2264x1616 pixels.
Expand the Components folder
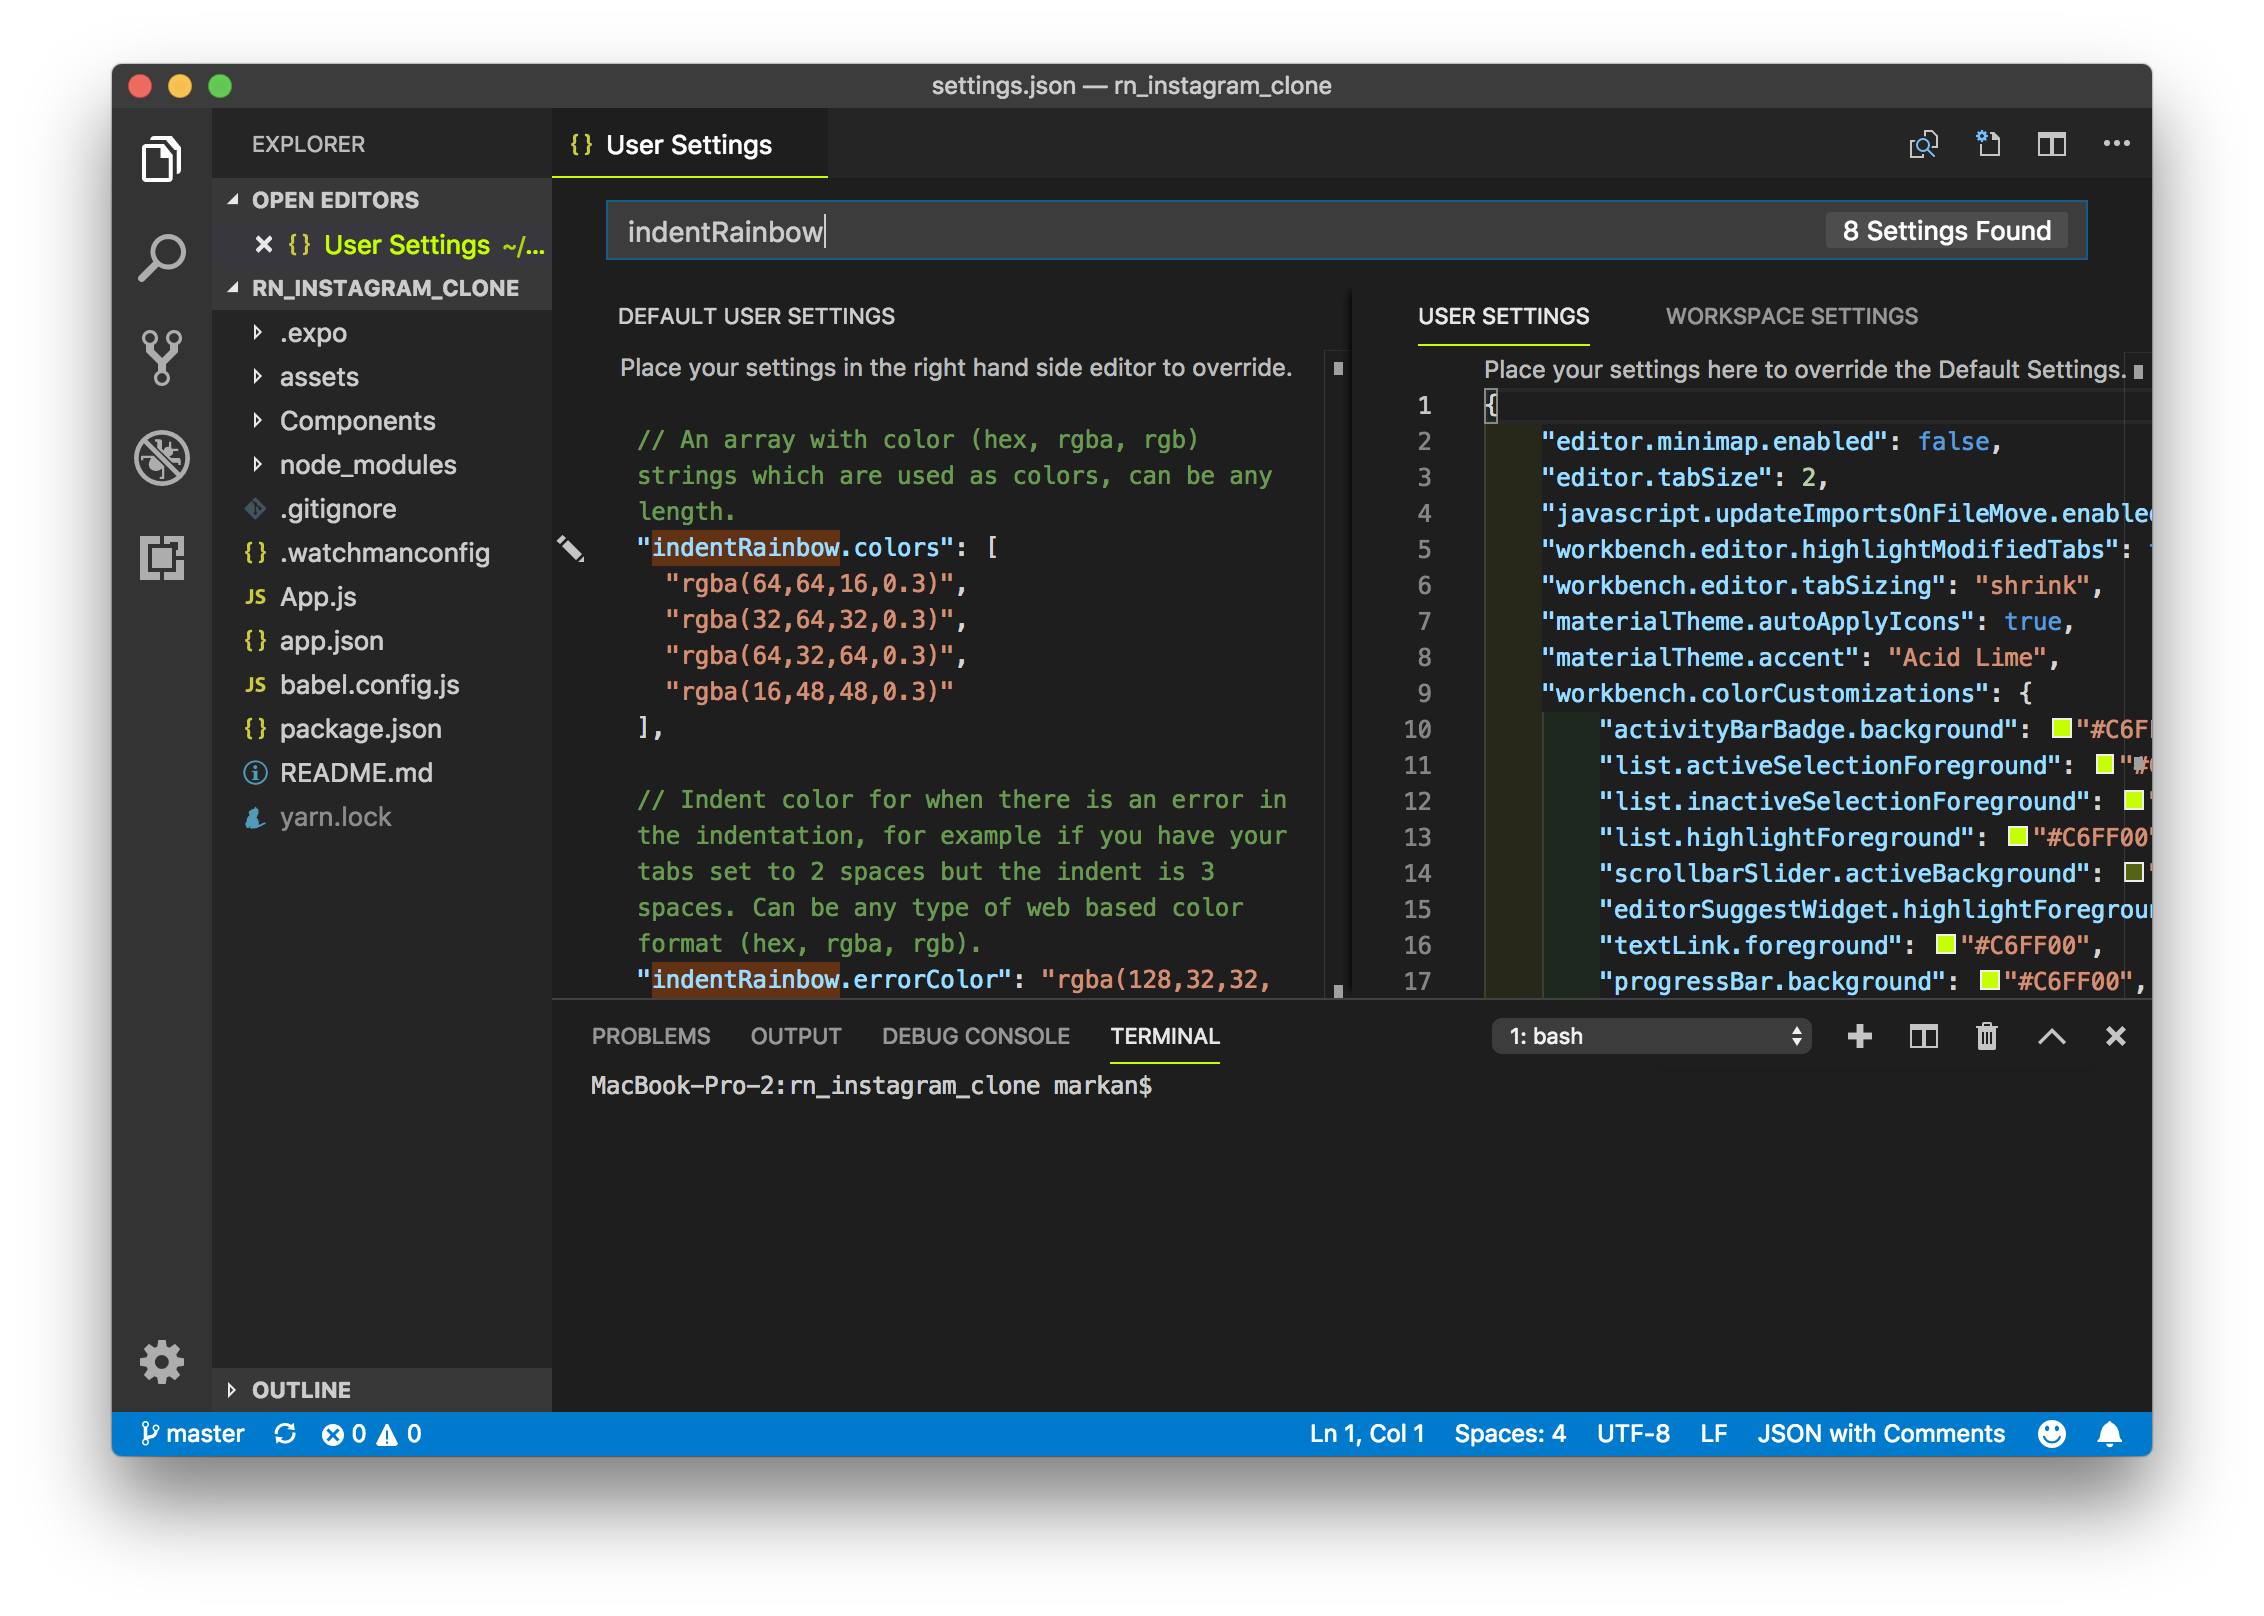click(x=357, y=421)
